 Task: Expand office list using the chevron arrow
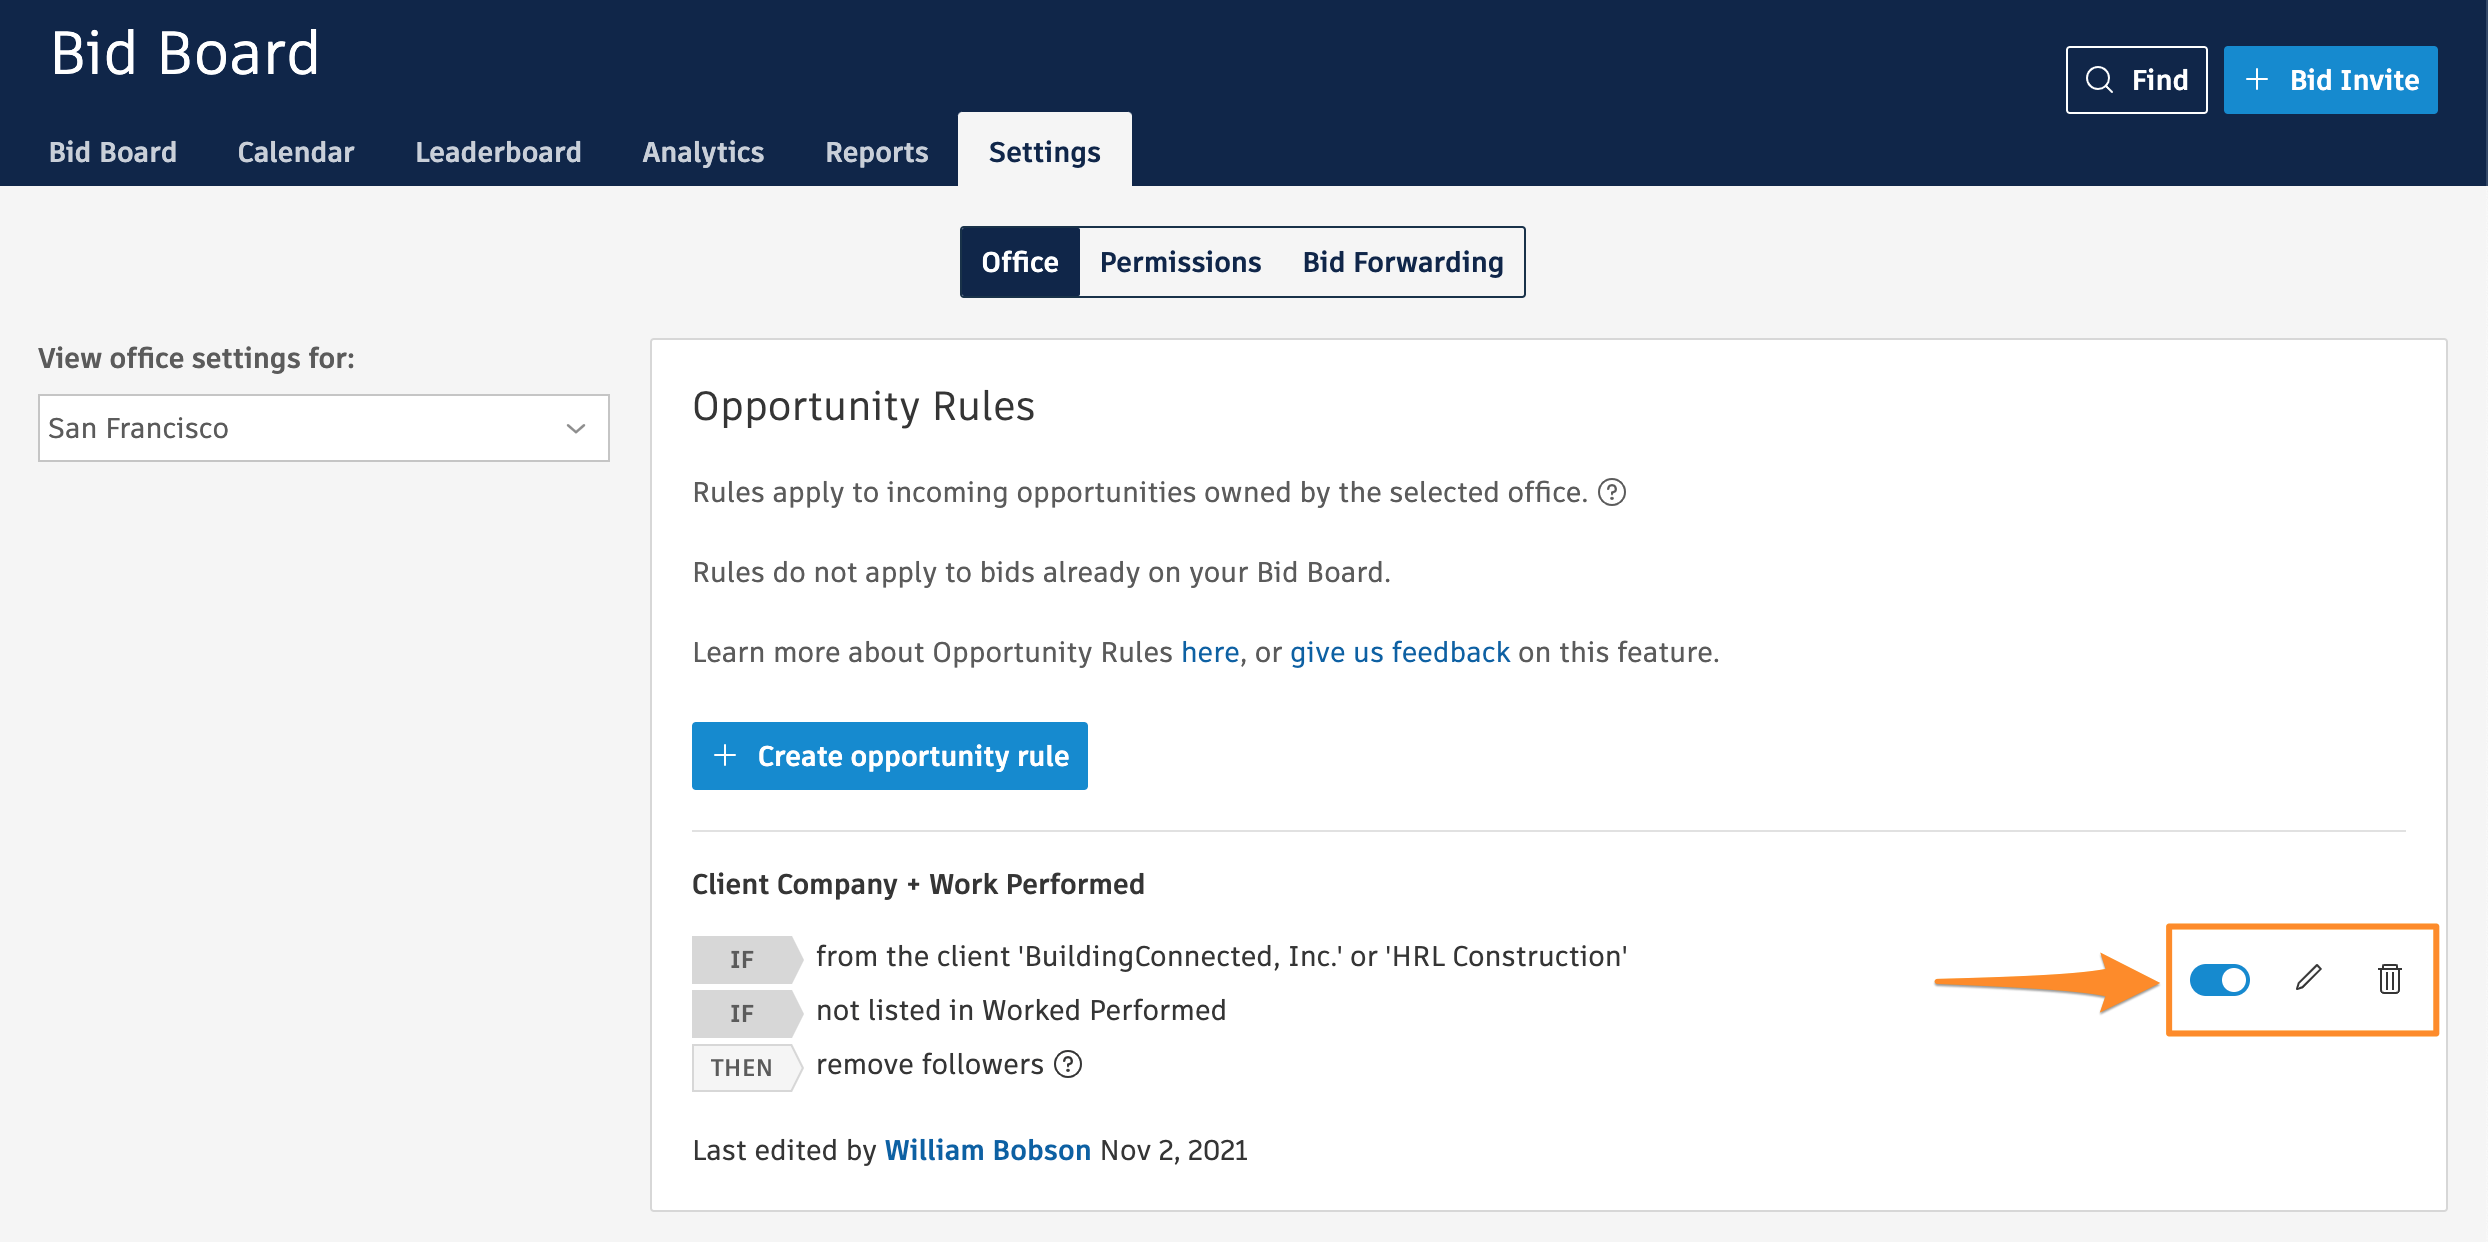click(576, 428)
